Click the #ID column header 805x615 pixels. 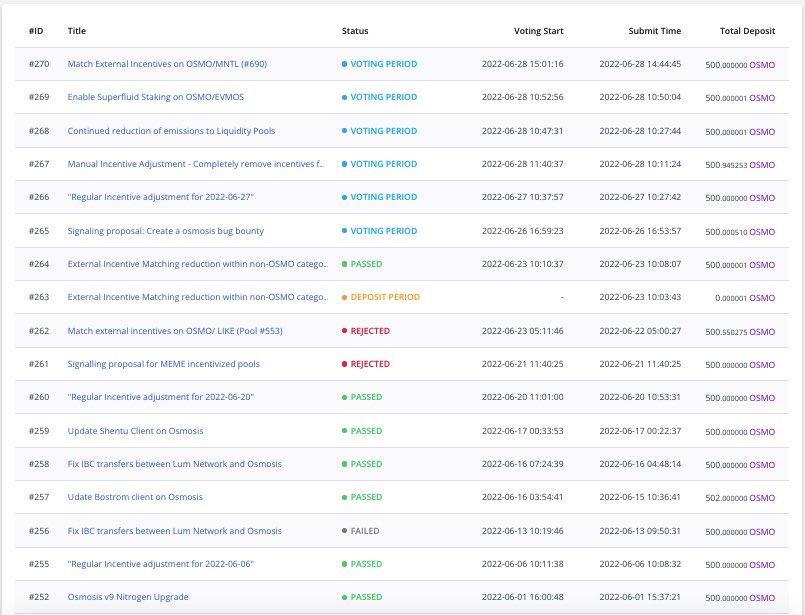[x=36, y=31]
